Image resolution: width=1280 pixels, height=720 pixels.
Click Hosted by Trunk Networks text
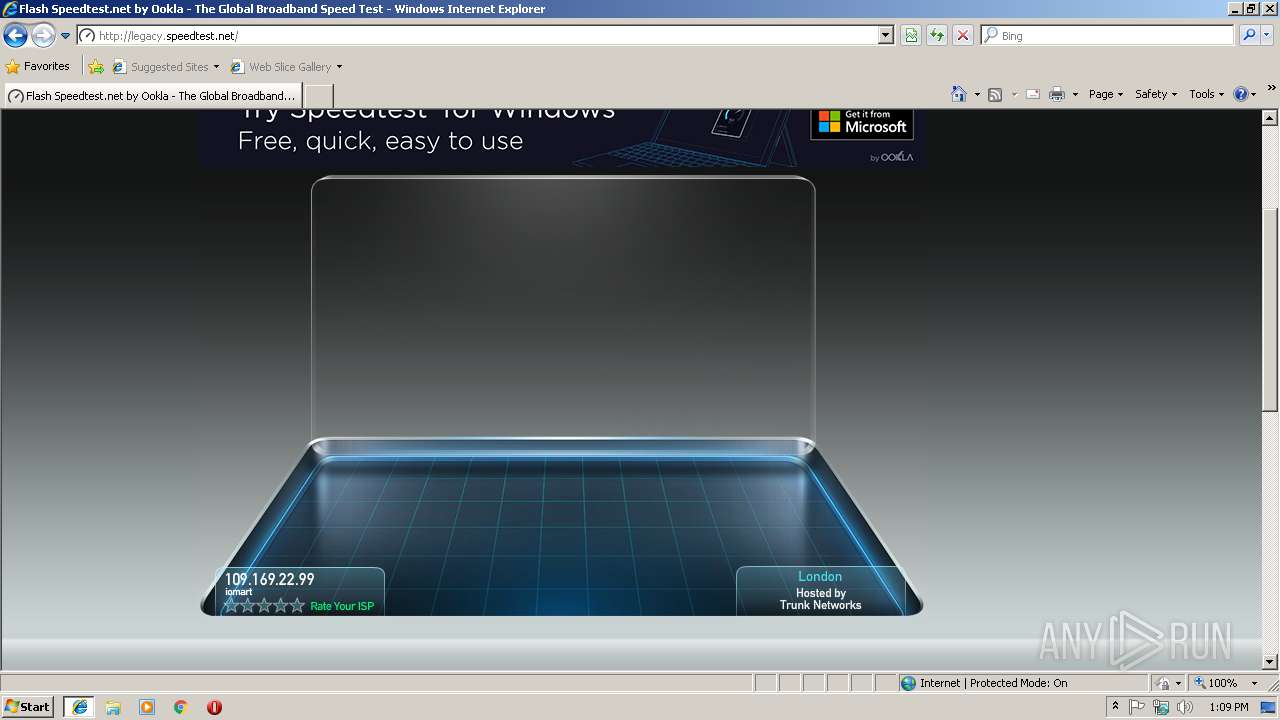tap(820, 599)
